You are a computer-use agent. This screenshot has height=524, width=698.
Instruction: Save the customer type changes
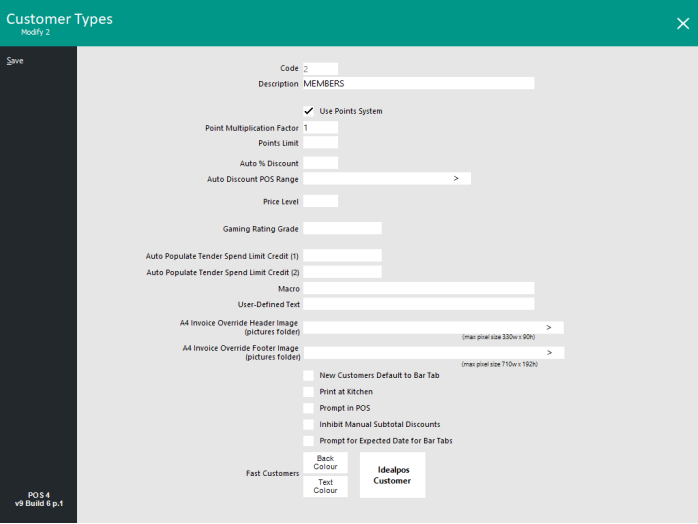point(15,61)
